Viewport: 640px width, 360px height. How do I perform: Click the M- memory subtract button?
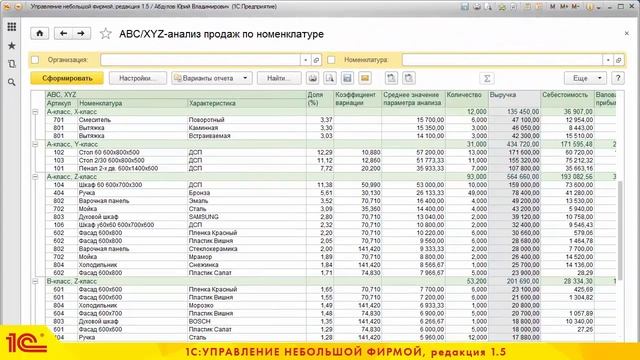point(576,7)
